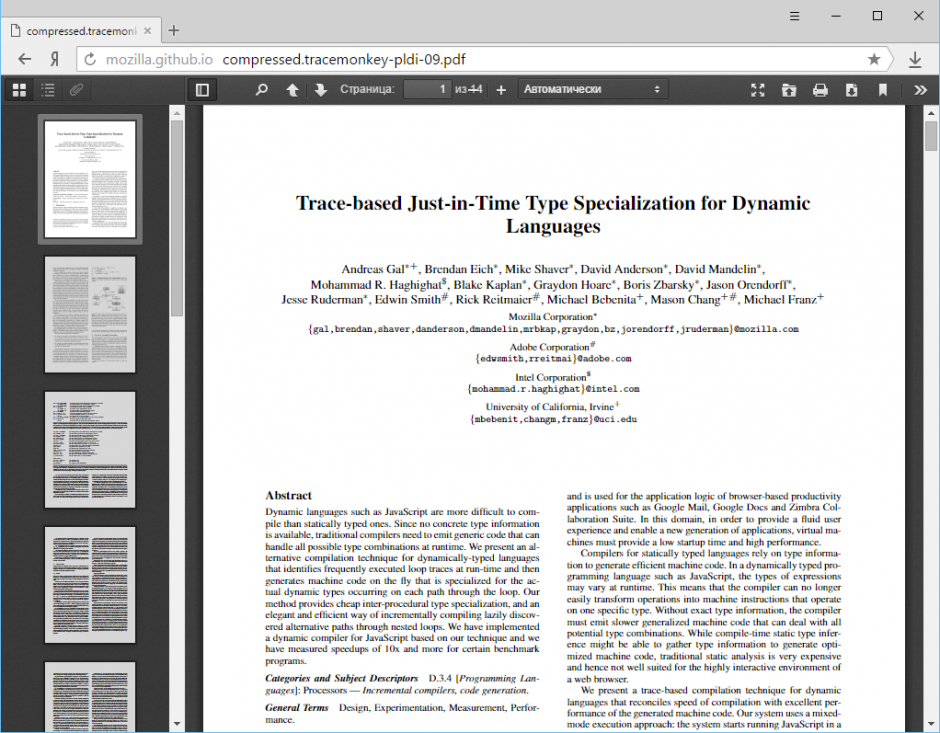Click the @mozilla.com email list line
Screen dimensions: 940x733
pos(553,329)
